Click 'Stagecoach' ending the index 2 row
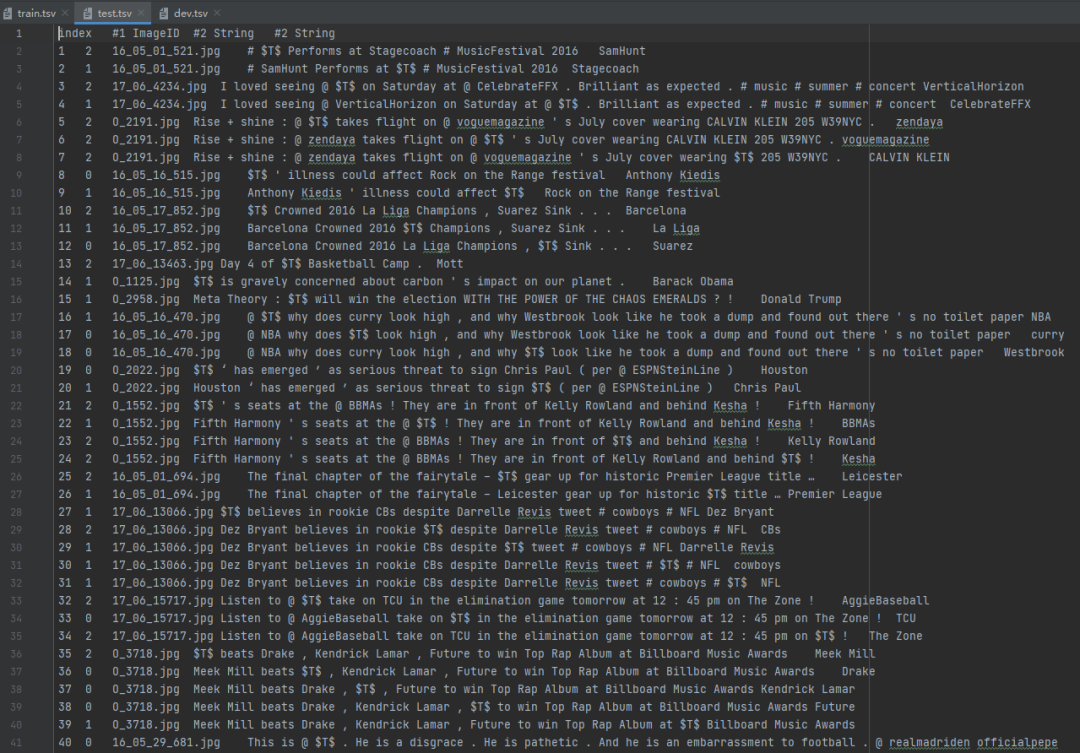The height and width of the screenshot is (753, 1080). pos(605,69)
